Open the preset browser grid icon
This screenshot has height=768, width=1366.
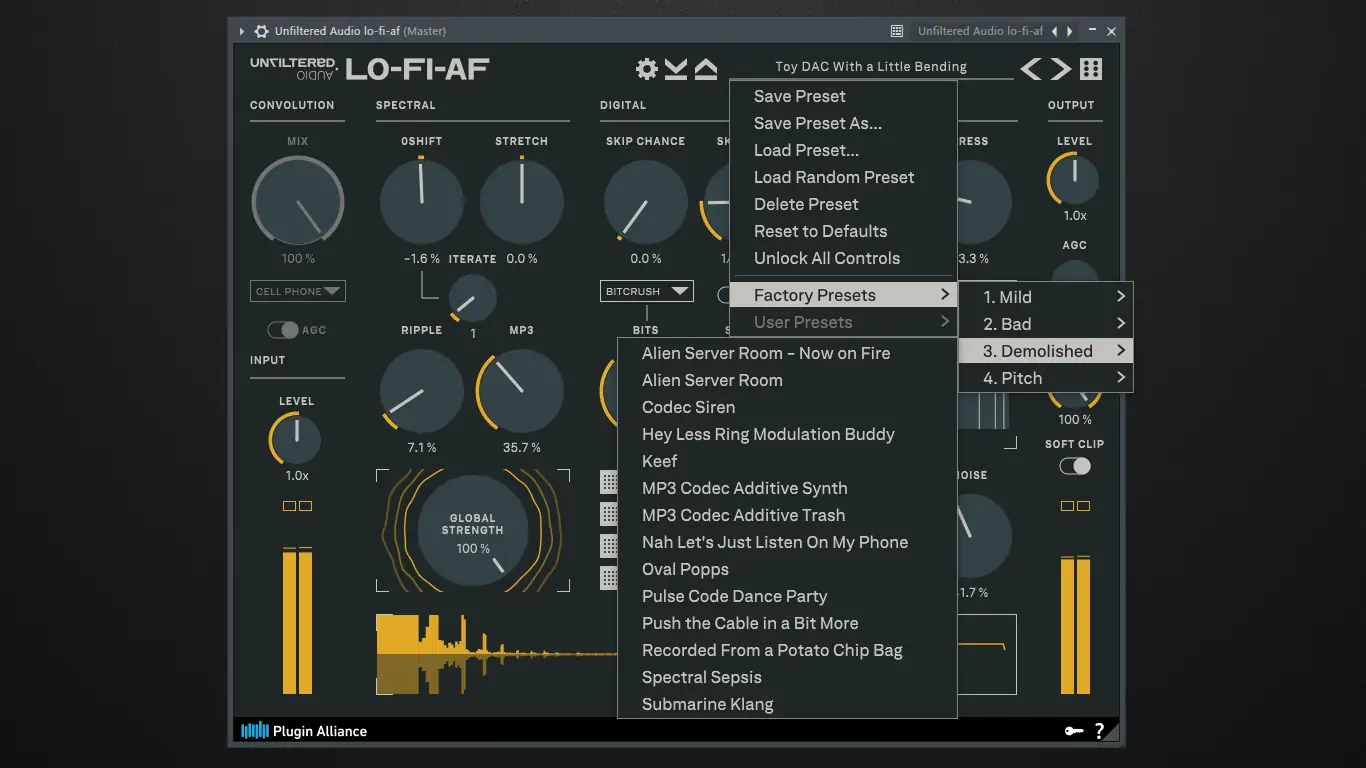pos(1091,68)
